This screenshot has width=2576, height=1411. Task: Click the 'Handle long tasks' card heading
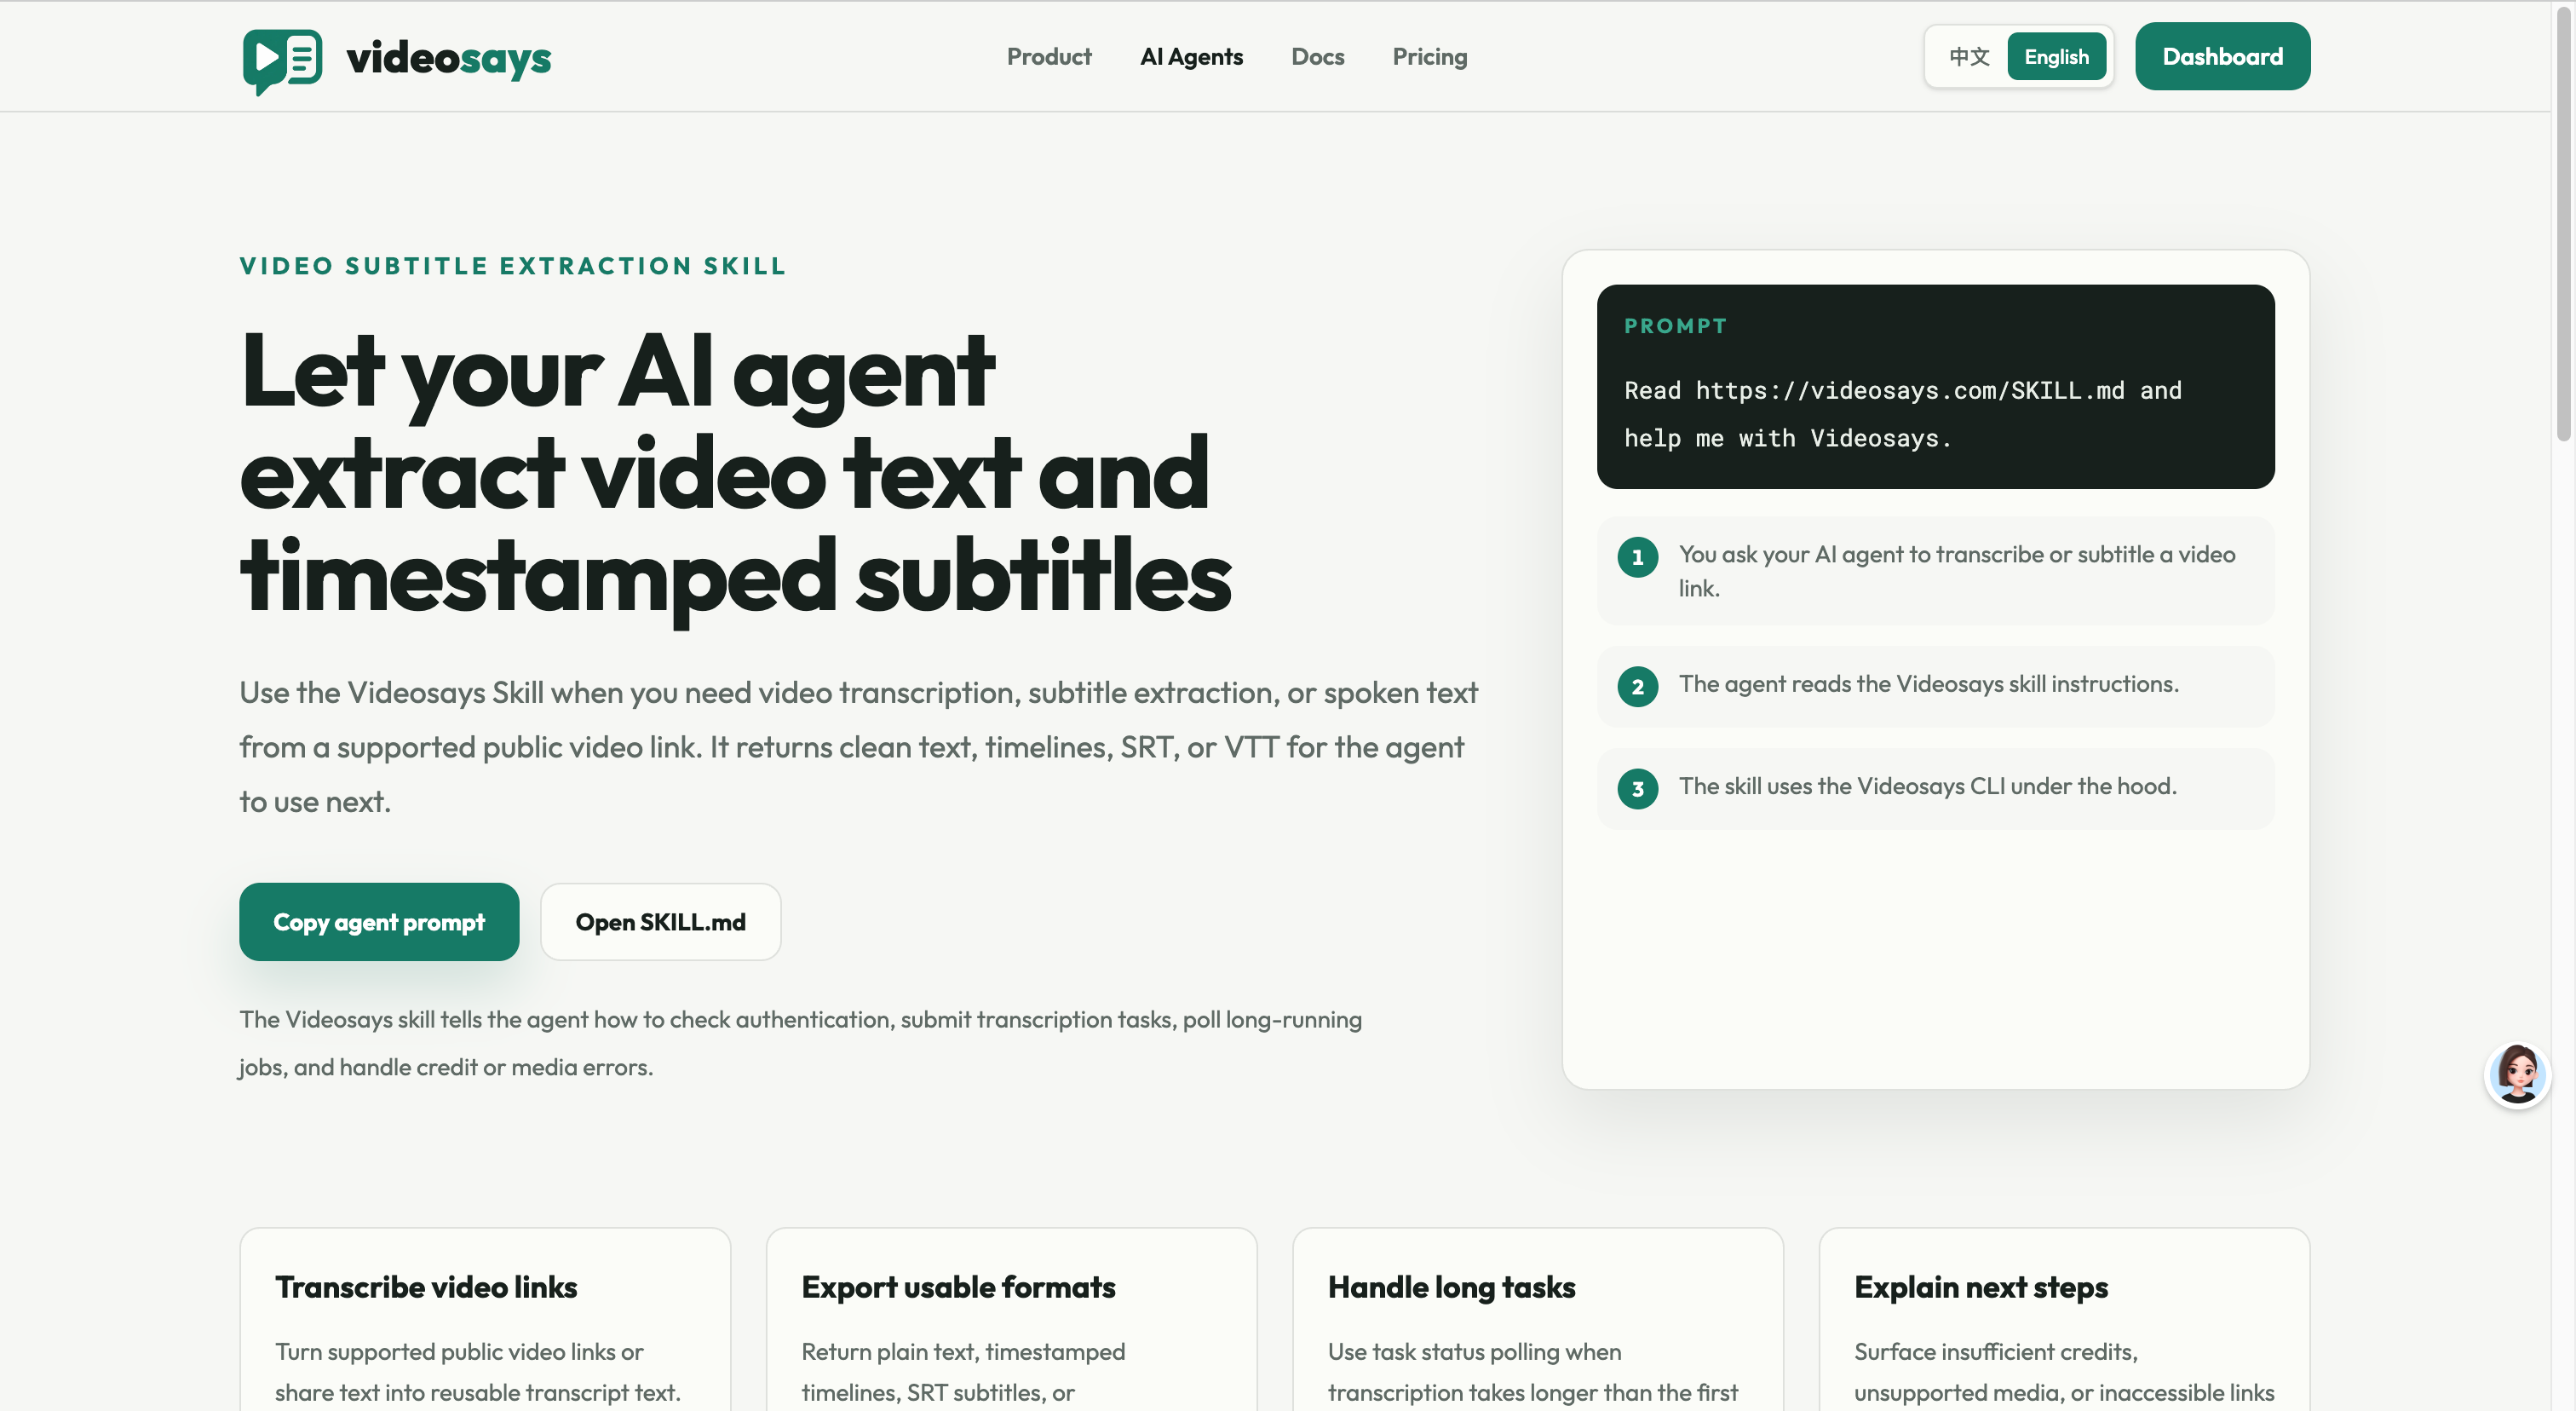1451,1287
